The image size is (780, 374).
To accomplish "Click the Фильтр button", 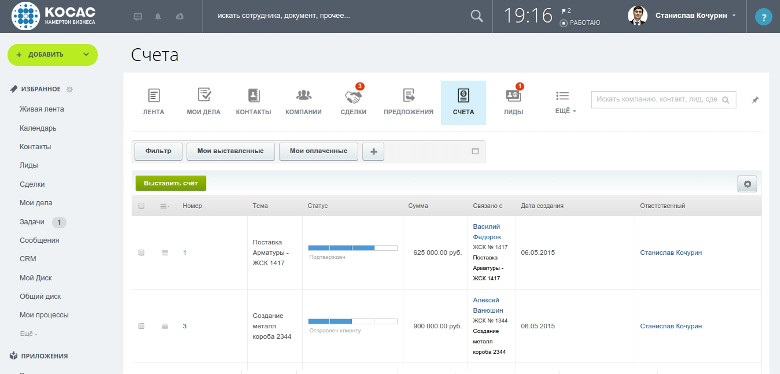I will (159, 151).
